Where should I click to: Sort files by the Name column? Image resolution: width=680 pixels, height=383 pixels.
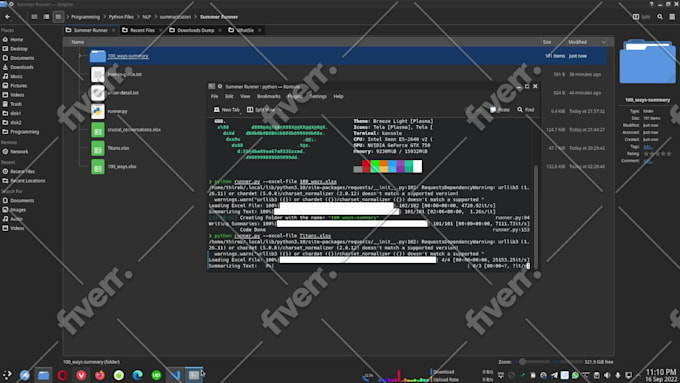click(78, 42)
